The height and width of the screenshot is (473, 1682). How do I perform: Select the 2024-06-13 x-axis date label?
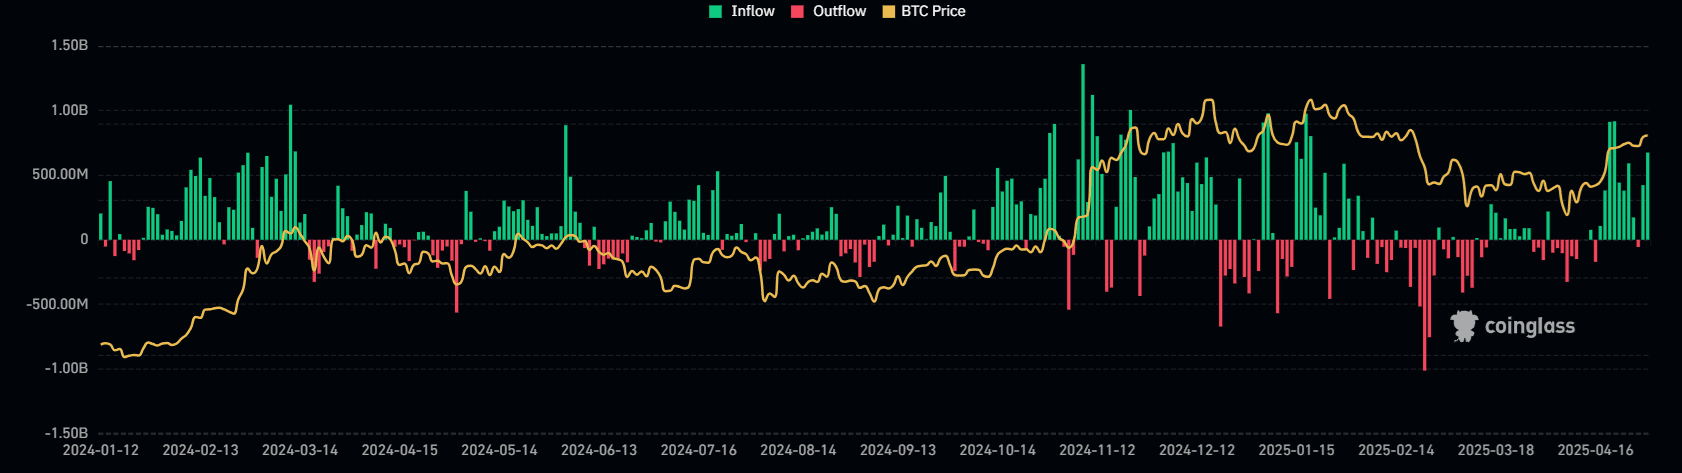(x=599, y=450)
